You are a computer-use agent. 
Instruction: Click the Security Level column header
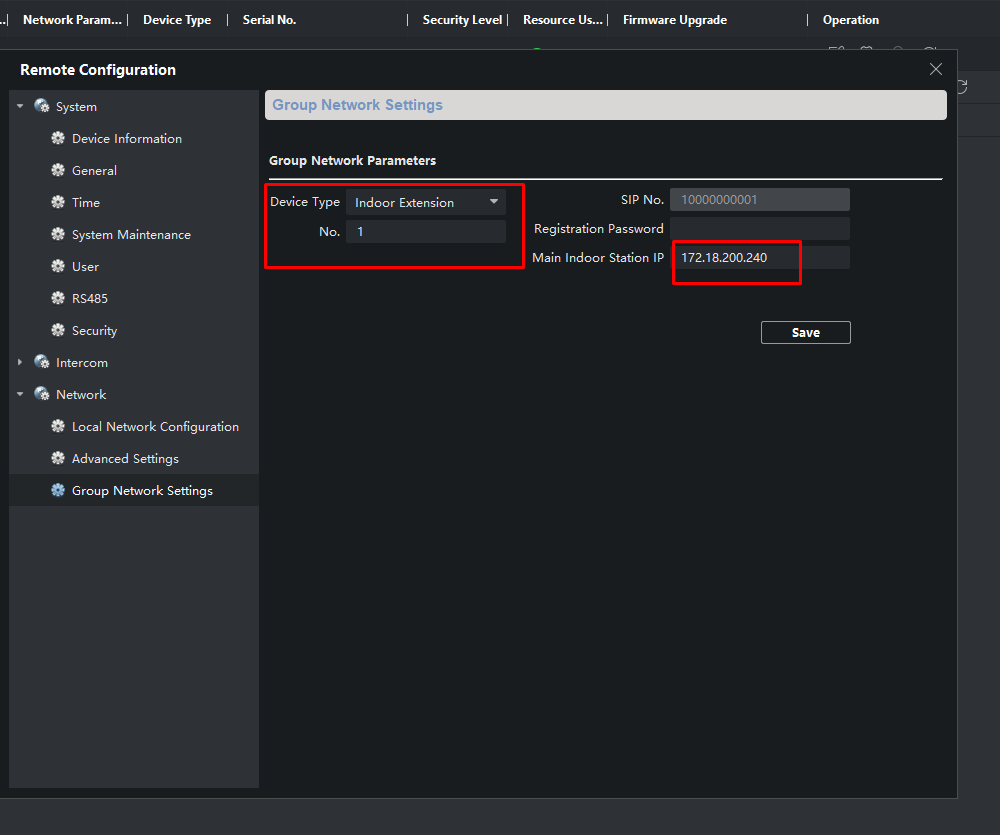click(x=462, y=20)
